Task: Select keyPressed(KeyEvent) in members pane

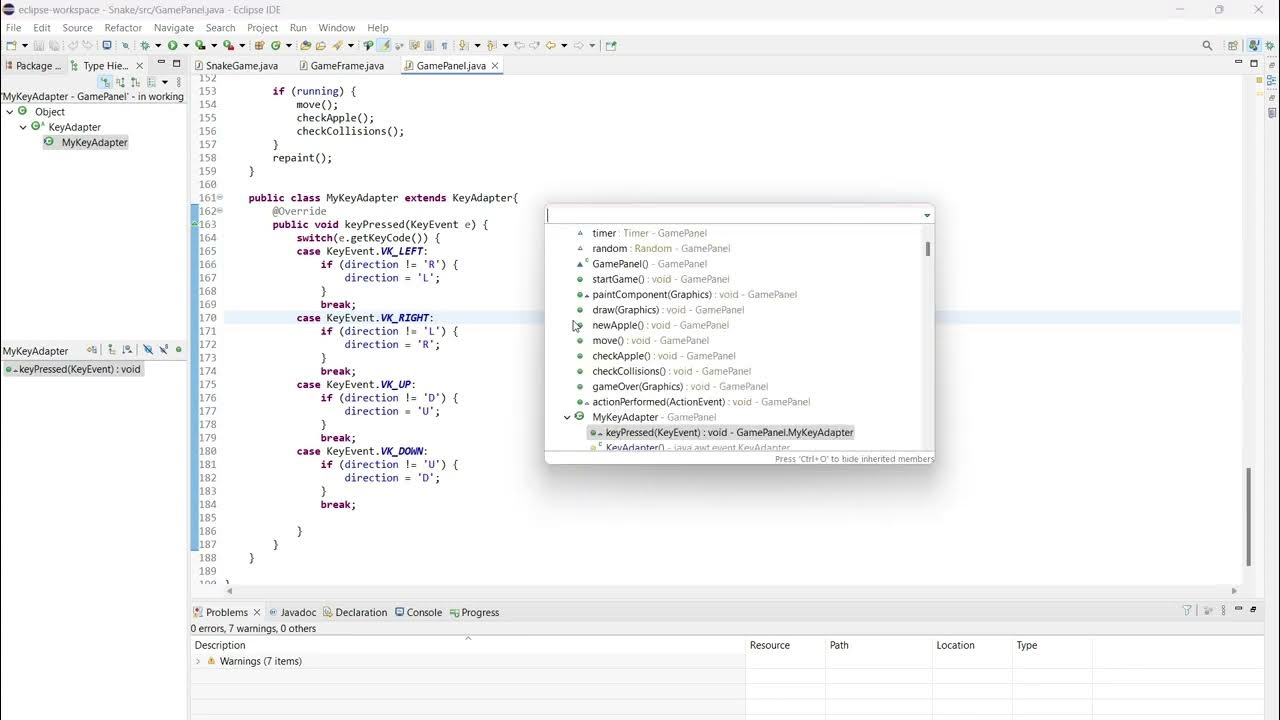Action: (x=73, y=369)
